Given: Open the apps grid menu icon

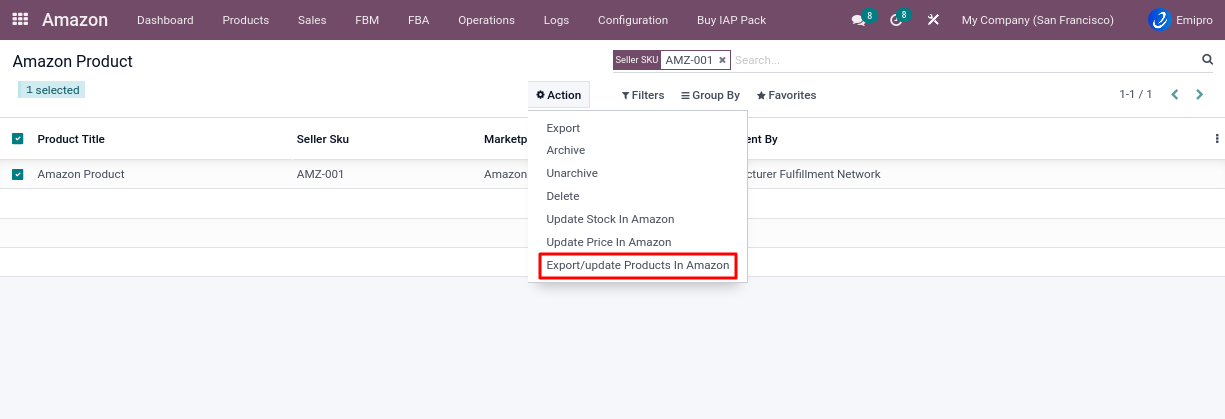Looking at the screenshot, I should 20,20.
